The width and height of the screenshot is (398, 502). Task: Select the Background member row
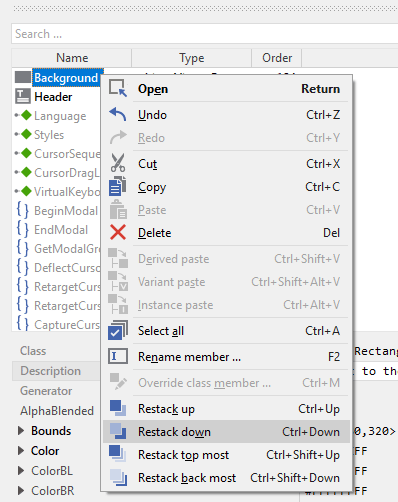66,78
